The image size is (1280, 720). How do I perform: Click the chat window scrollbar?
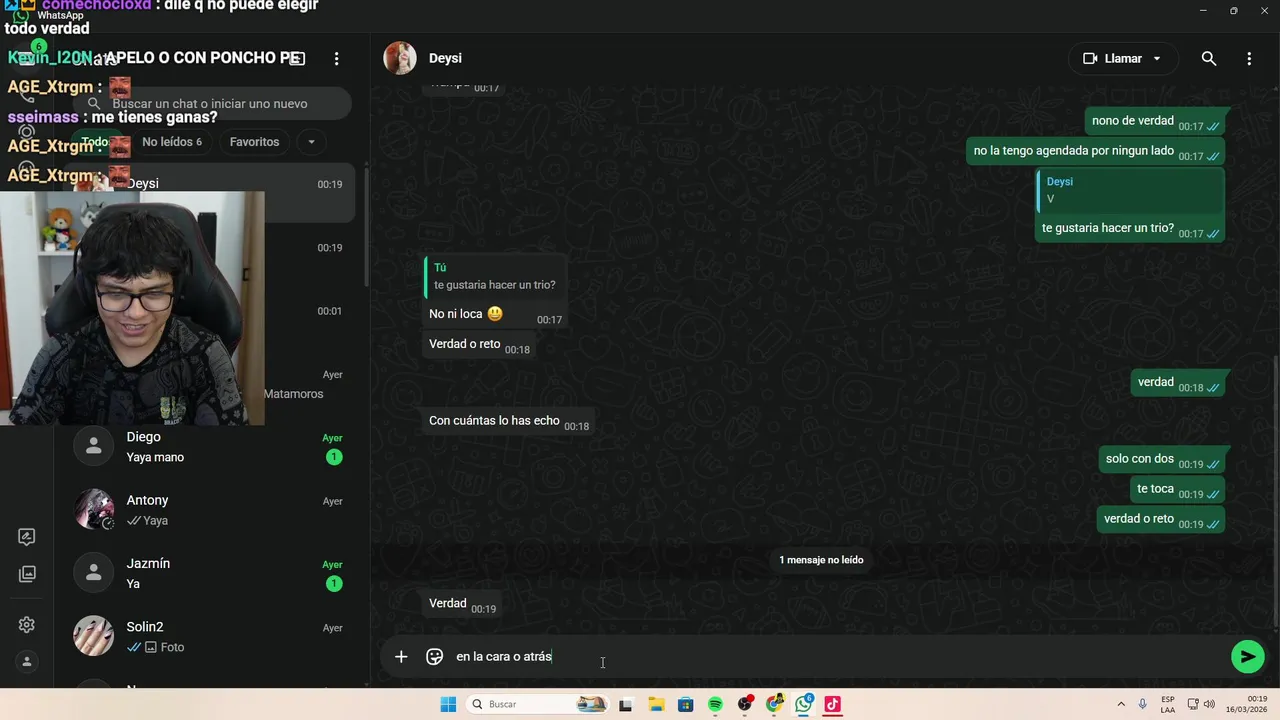(1275, 490)
